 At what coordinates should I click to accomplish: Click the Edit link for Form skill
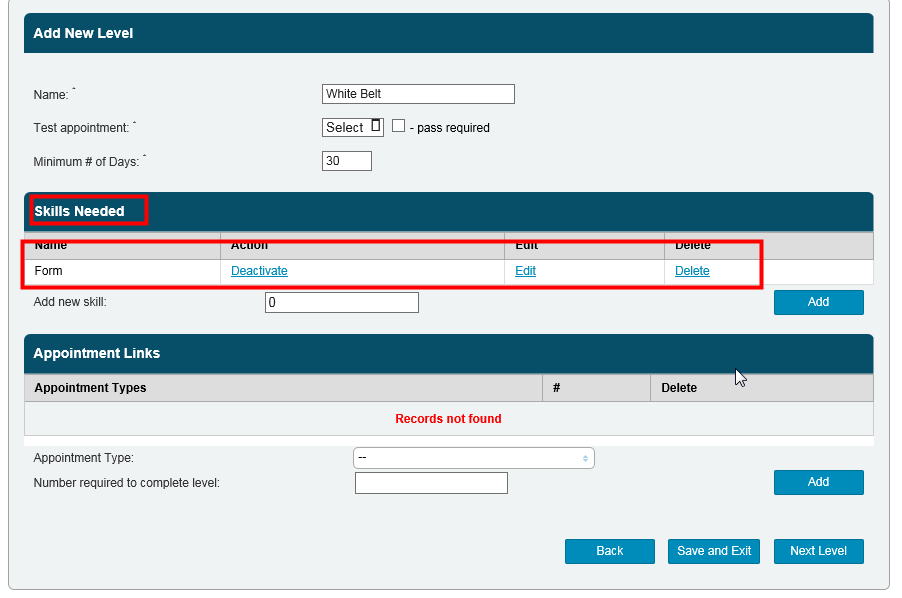[525, 271]
